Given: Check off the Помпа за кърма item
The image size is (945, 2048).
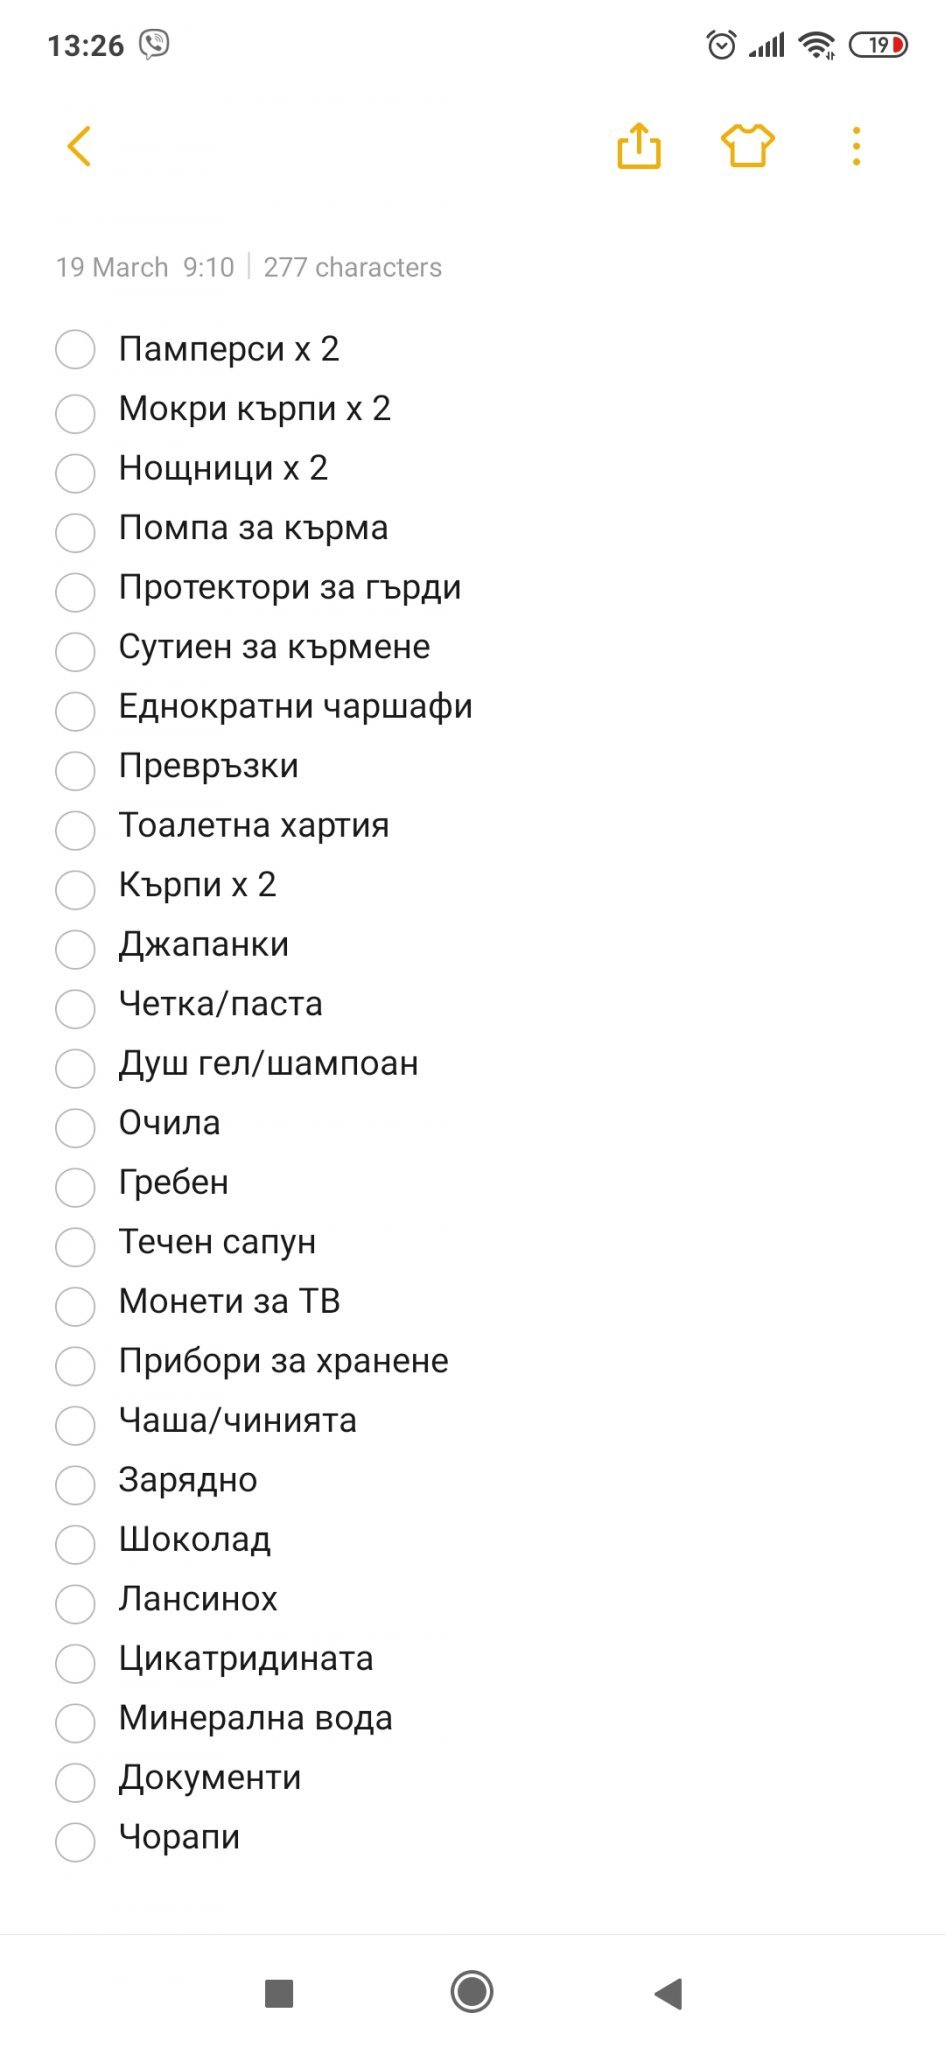Looking at the screenshot, I should [x=75, y=532].
